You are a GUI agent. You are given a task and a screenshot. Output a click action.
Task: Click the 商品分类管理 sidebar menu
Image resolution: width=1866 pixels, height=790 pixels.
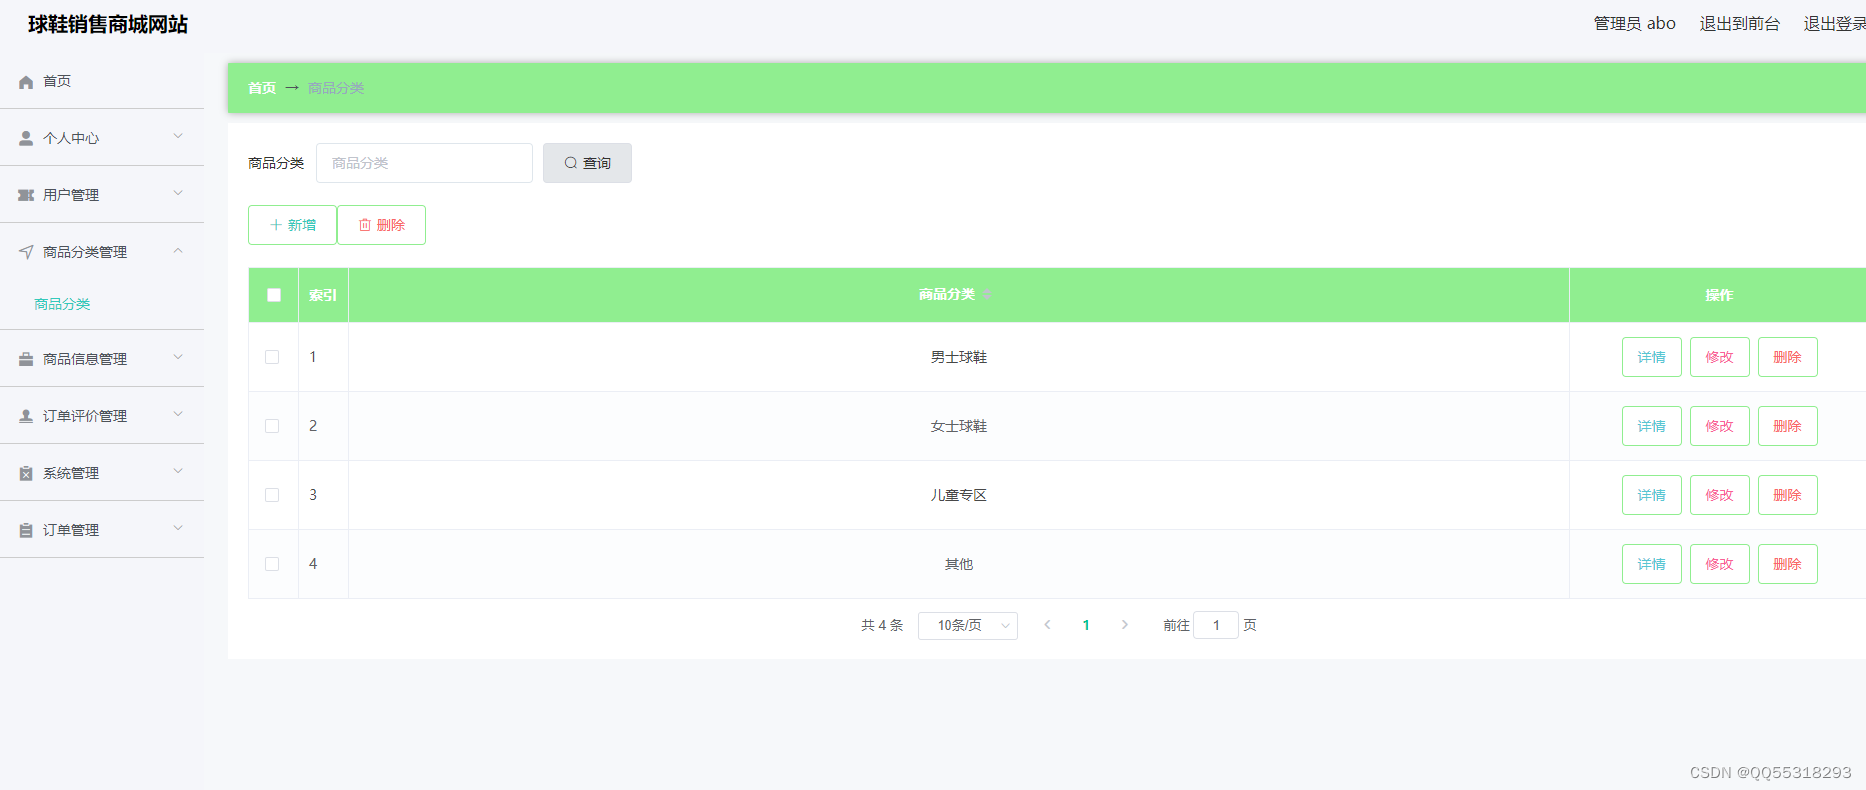point(102,252)
